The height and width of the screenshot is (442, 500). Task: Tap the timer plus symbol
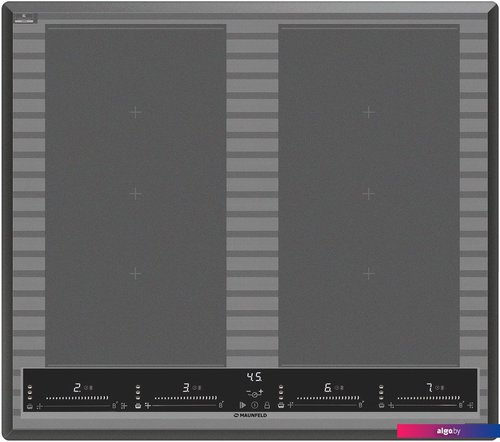pos(261,391)
